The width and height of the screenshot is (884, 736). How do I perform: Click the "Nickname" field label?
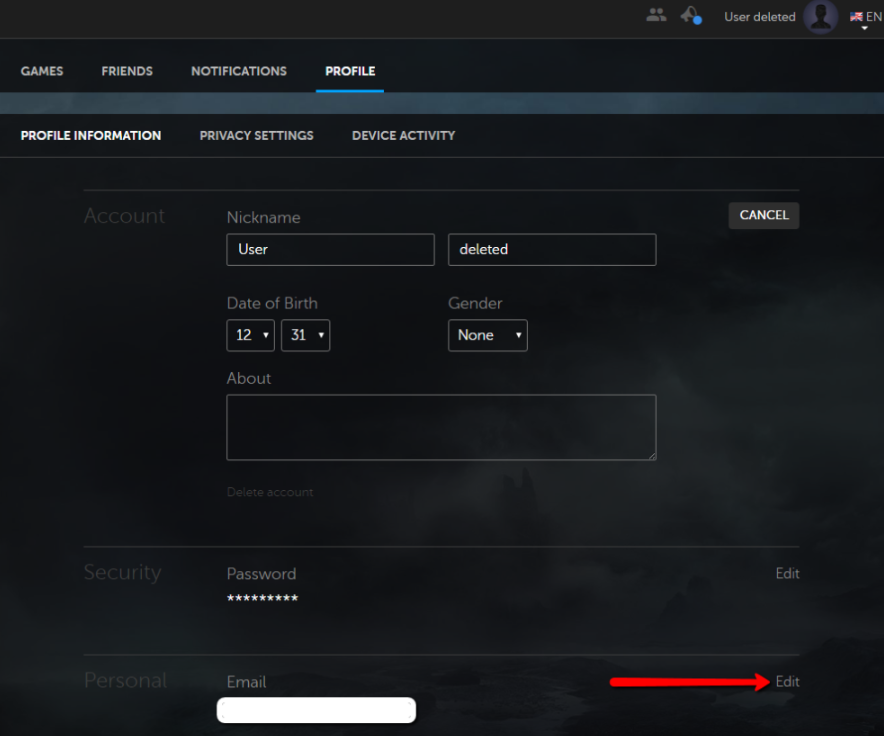[x=263, y=217]
